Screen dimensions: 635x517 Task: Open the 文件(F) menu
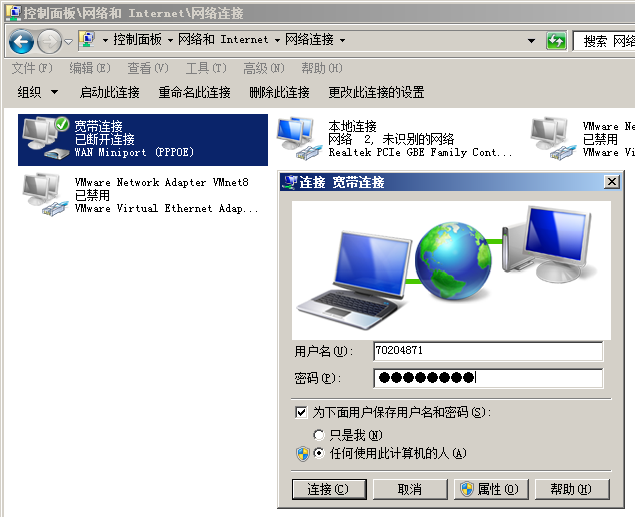pos(31,68)
